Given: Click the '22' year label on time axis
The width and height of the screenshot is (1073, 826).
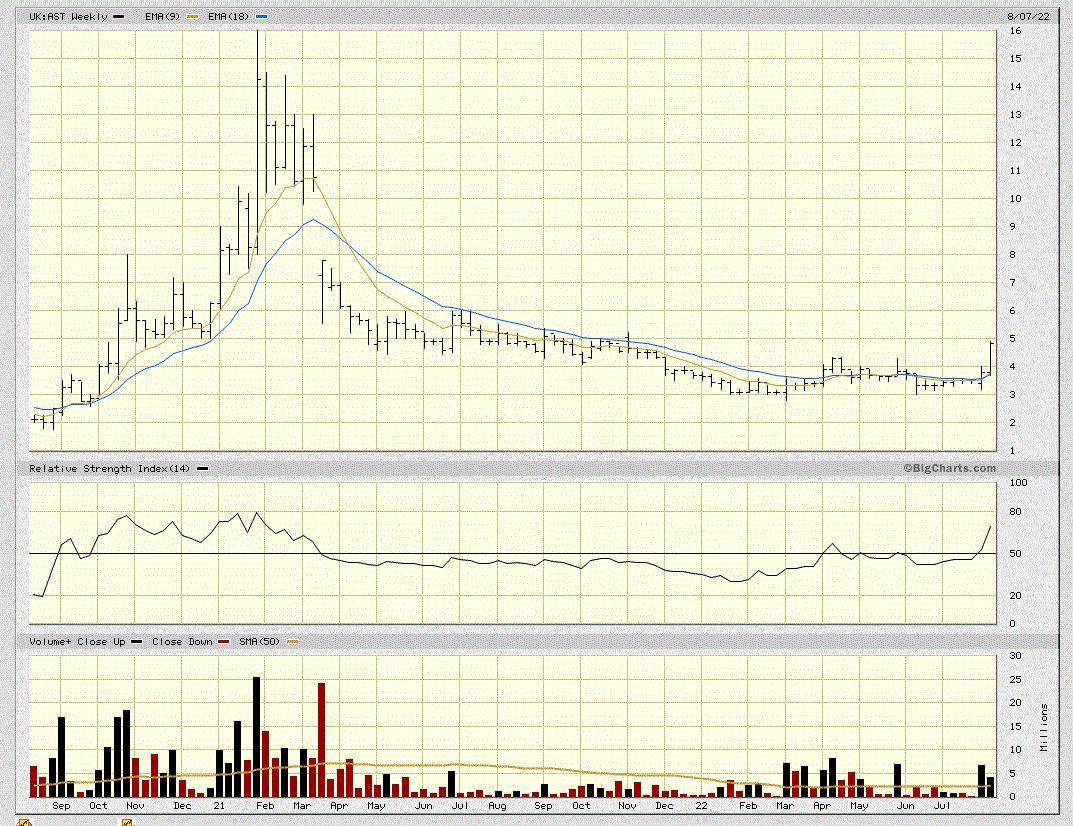Looking at the screenshot, I should point(701,806).
